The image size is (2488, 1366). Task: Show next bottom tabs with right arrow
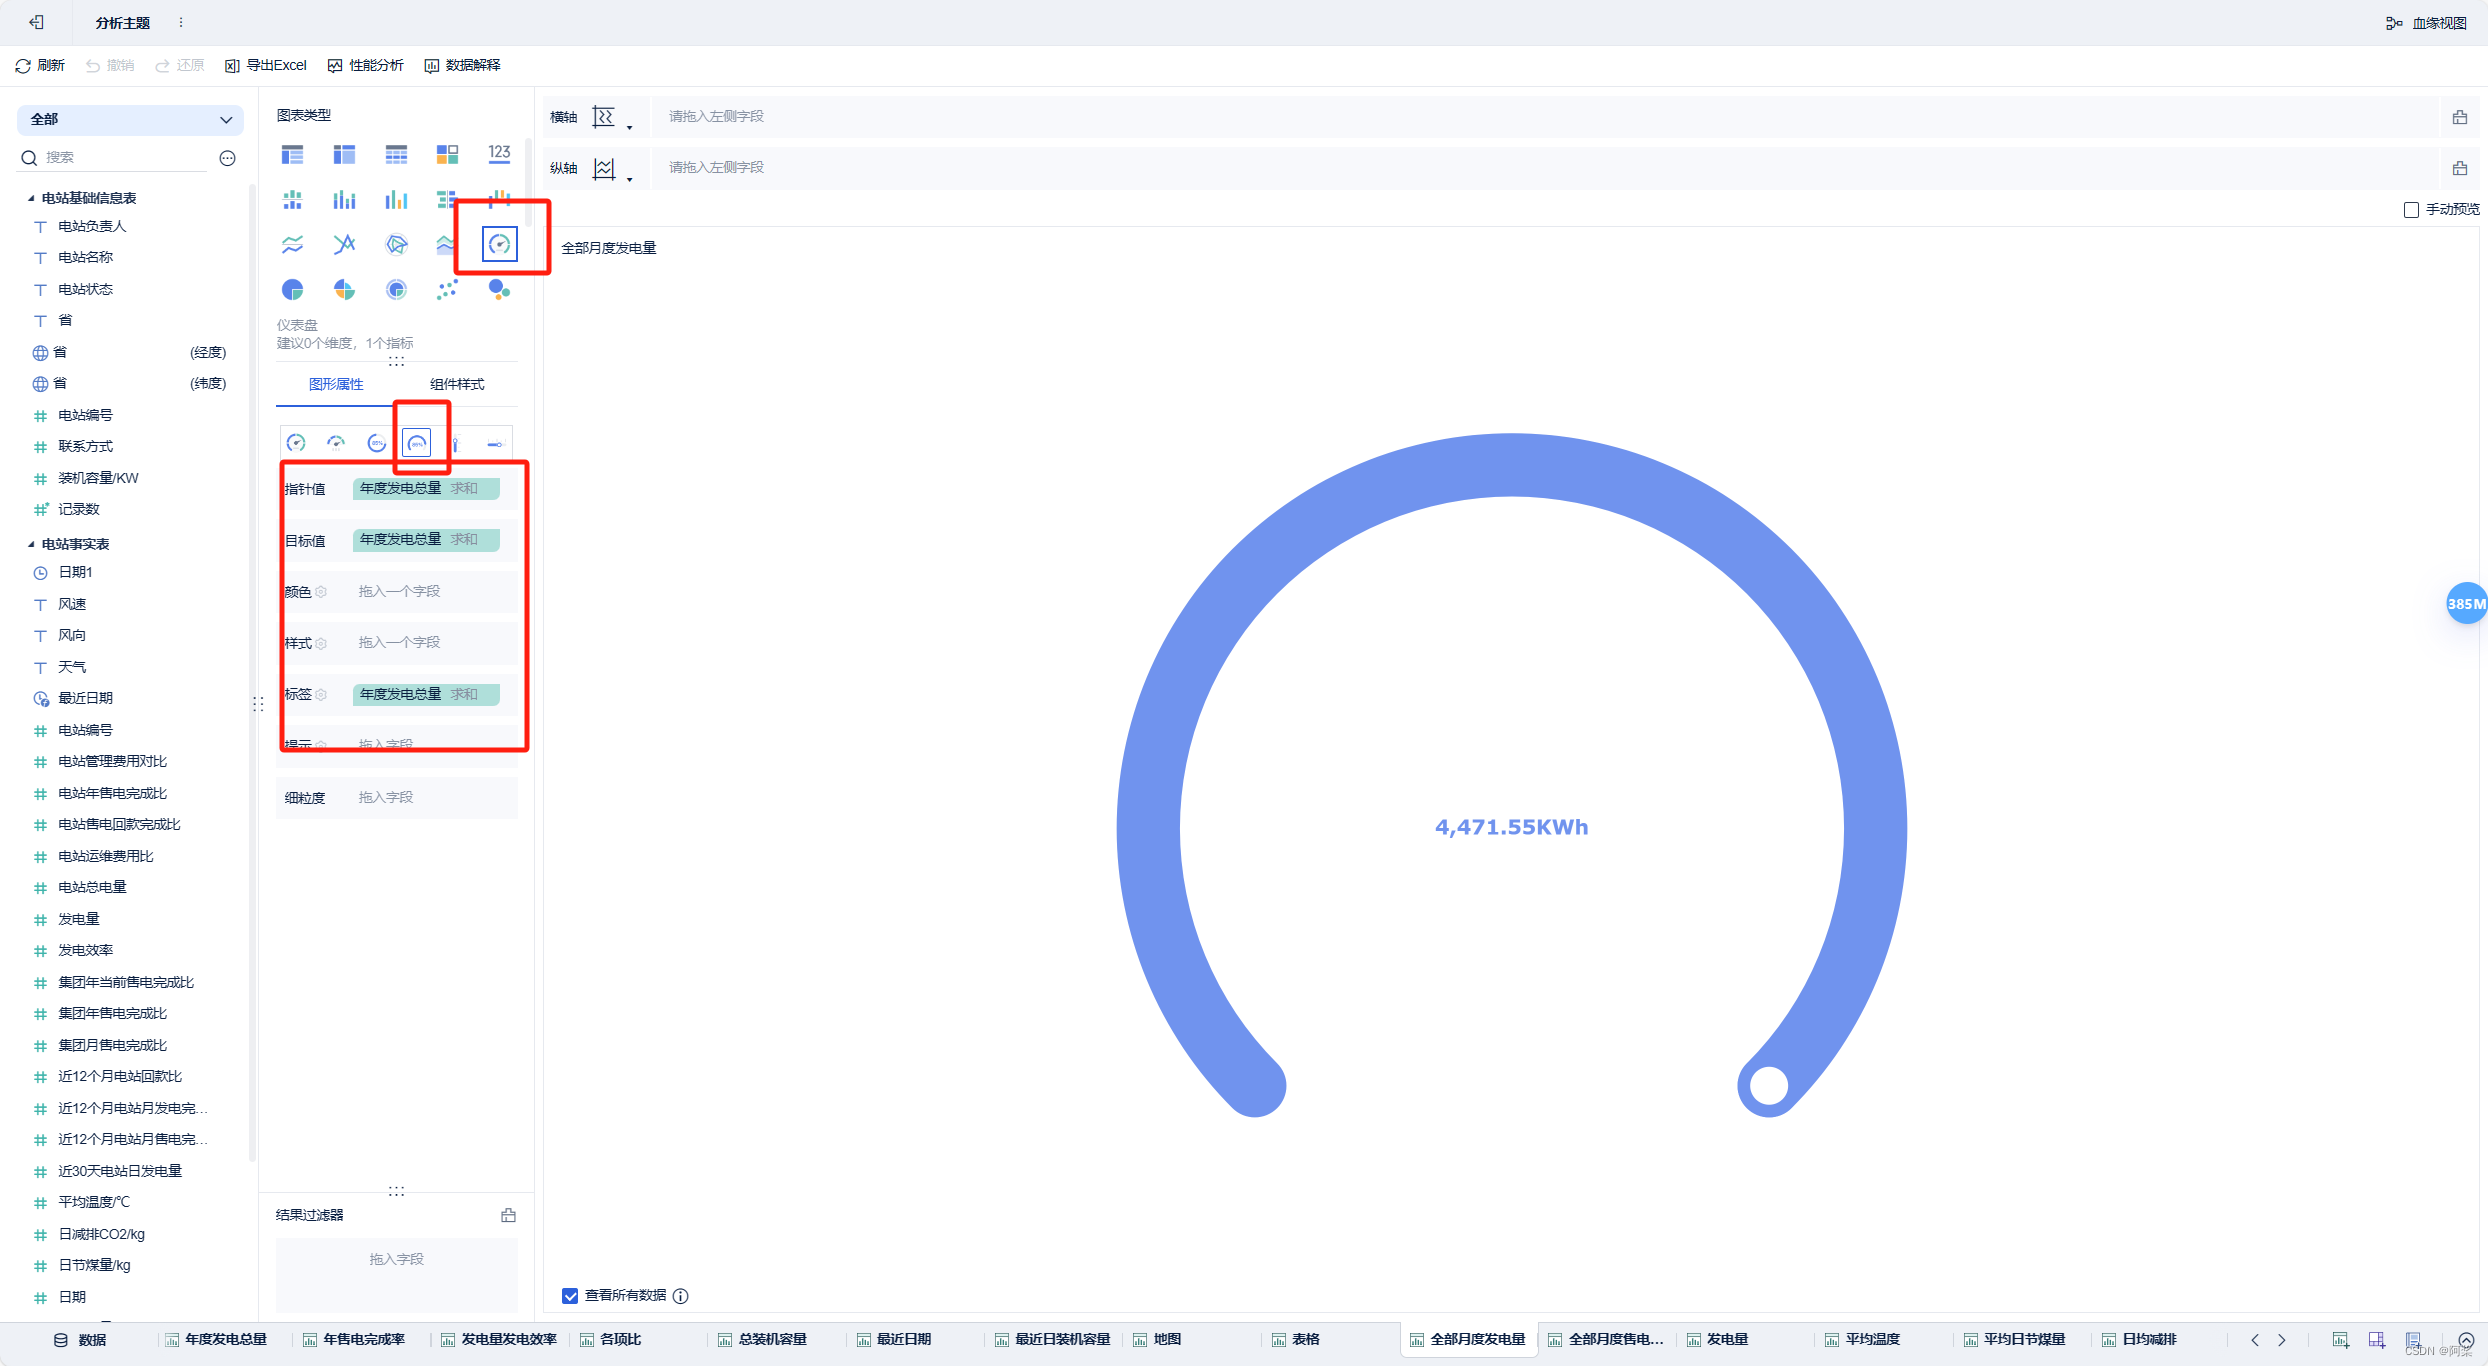2282,1340
